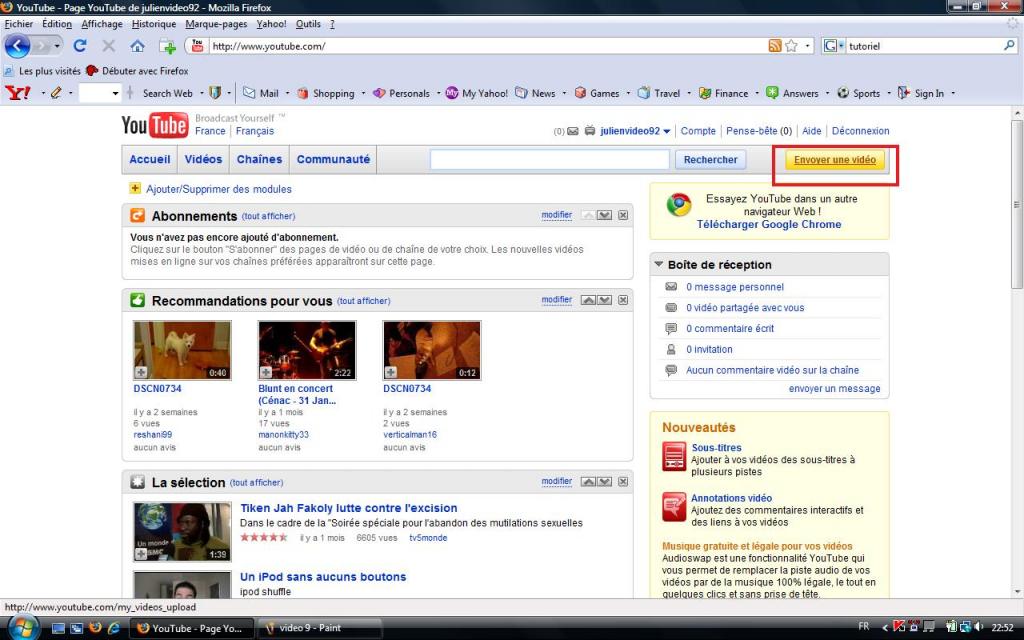Viewport: 1024px width, 640px height.
Task: Open Personals on the Yahoo toolbar
Action: [401, 93]
